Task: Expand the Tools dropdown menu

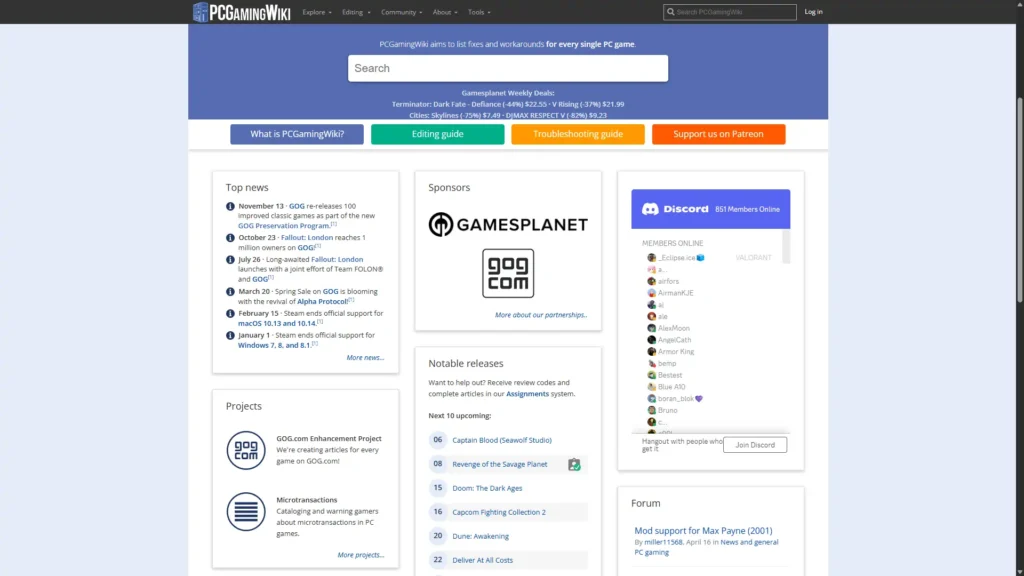Action: pyautogui.click(x=479, y=12)
